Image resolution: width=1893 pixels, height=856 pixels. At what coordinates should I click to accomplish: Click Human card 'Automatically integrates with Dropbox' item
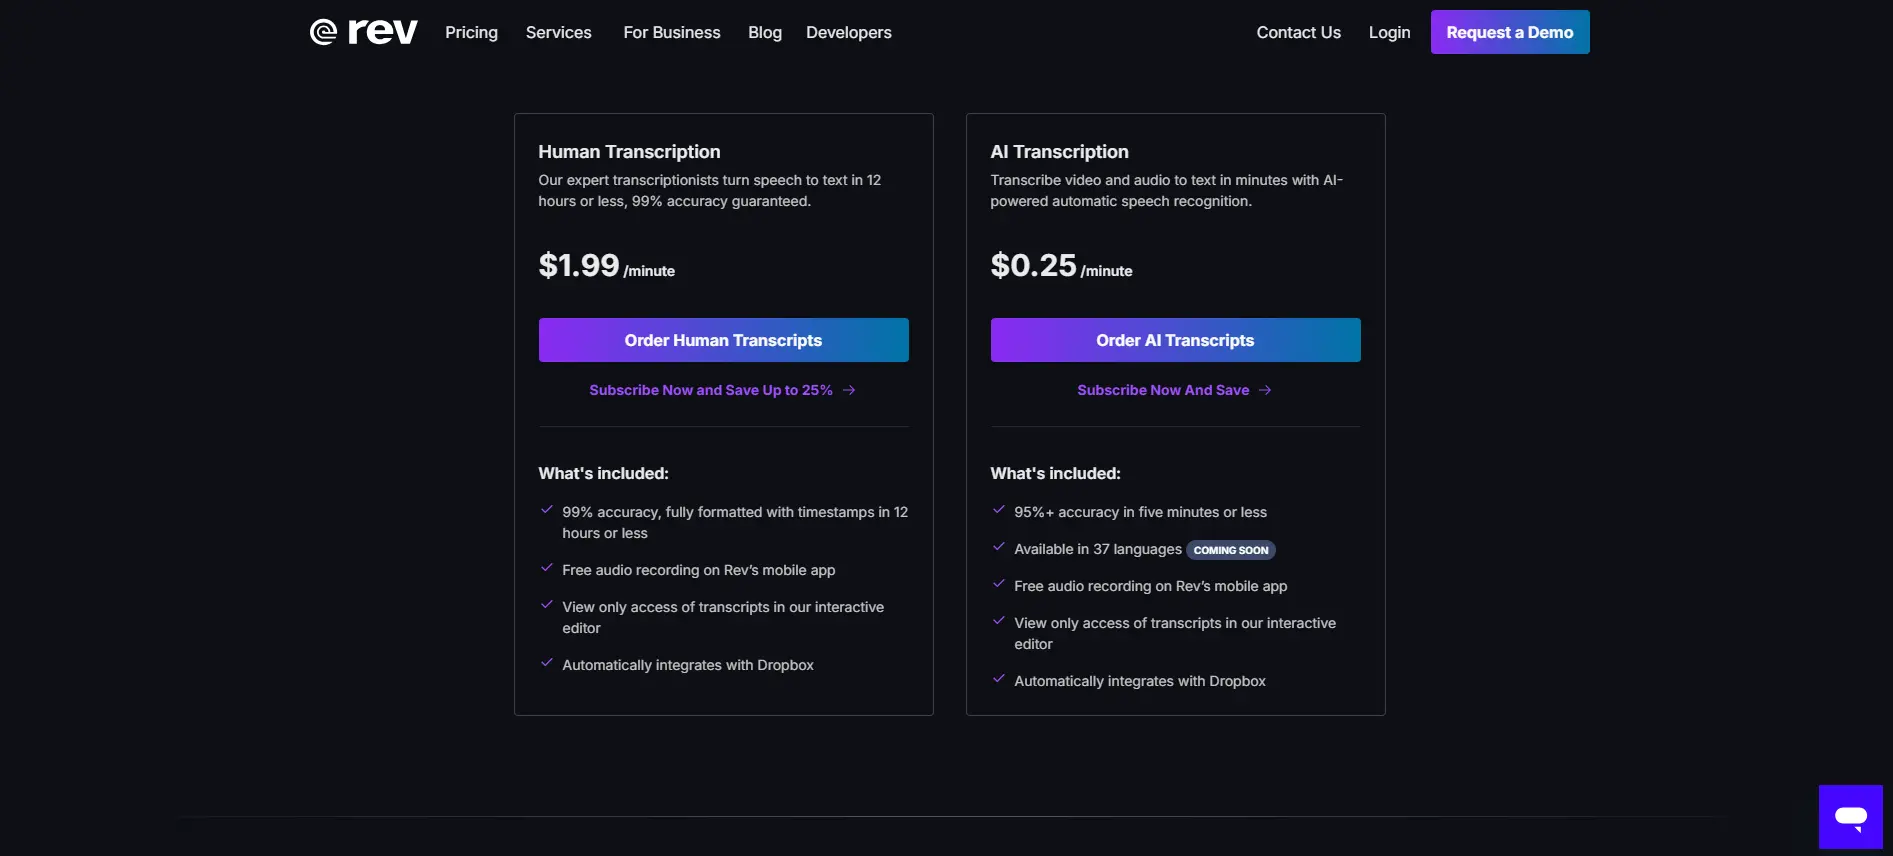click(x=688, y=665)
